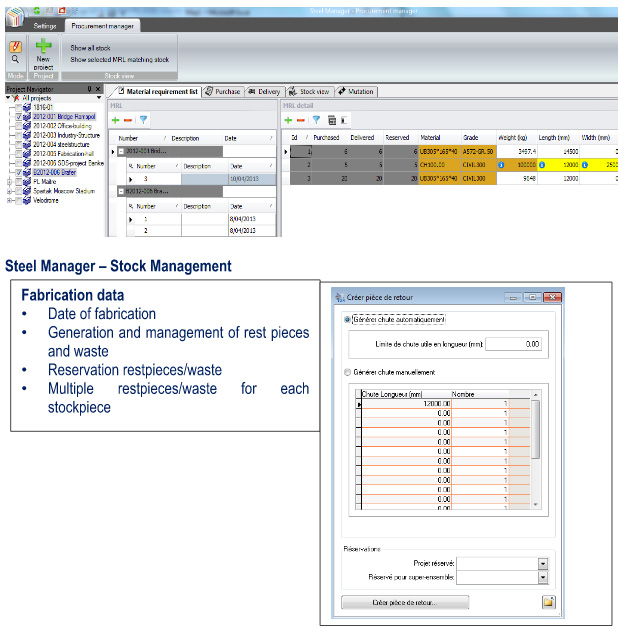
Task: Open the Réservé pour super-ensemble dropdown
Action: tap(543, 578)
